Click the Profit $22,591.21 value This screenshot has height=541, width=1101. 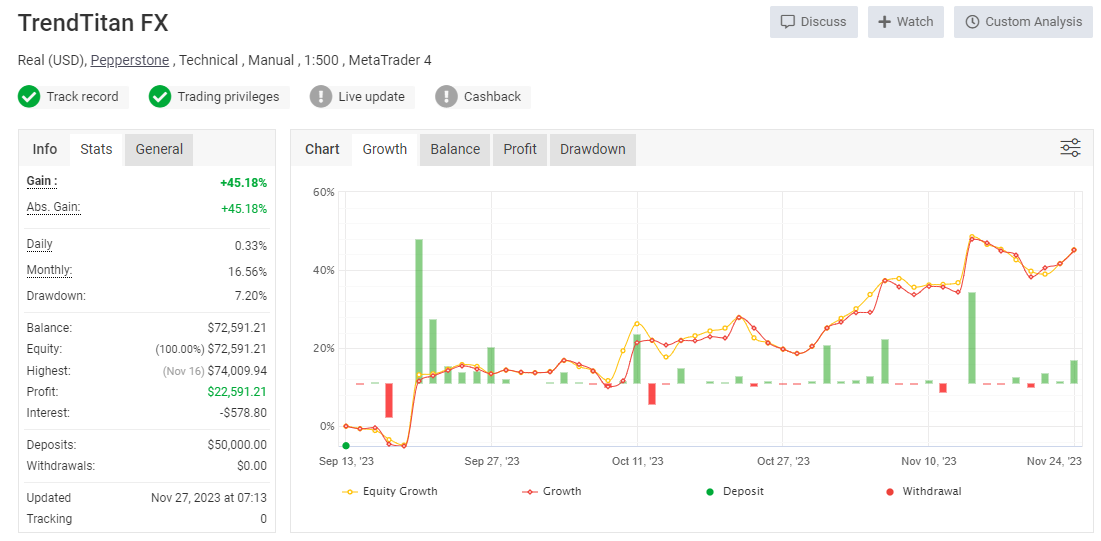[237, 391]
